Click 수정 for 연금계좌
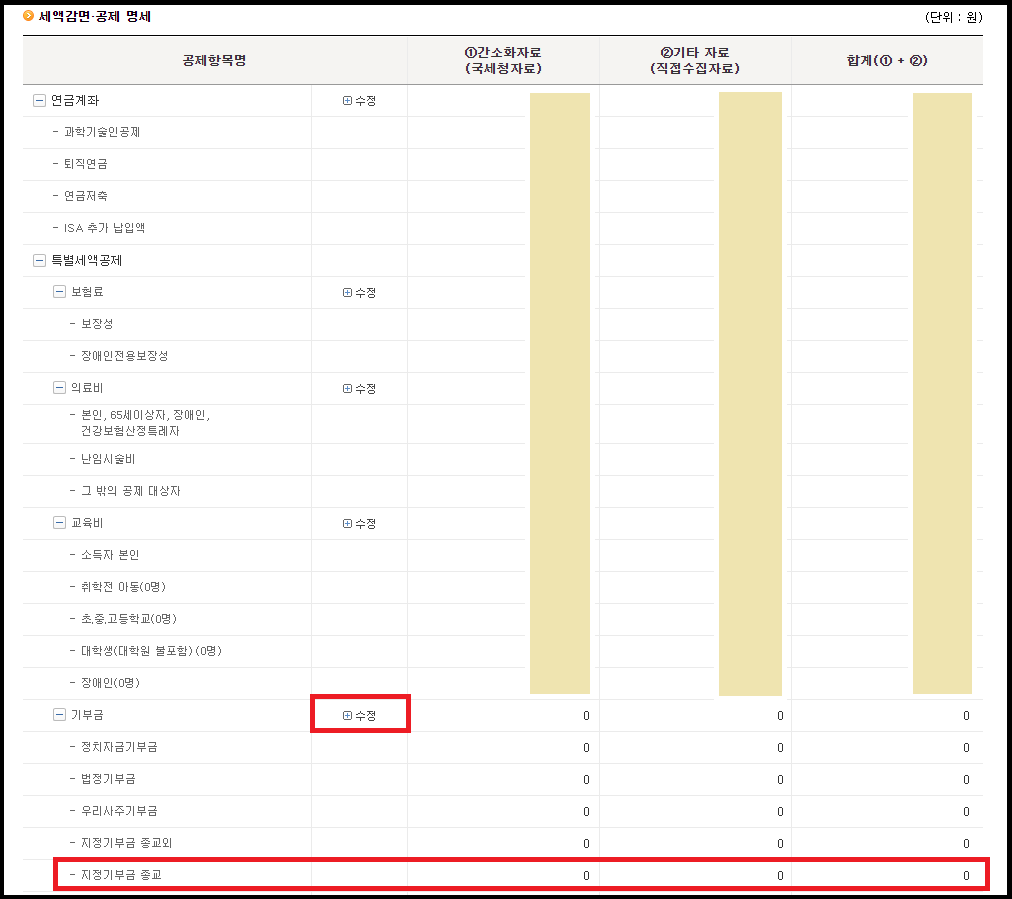1012x899 pixels. 359,101
